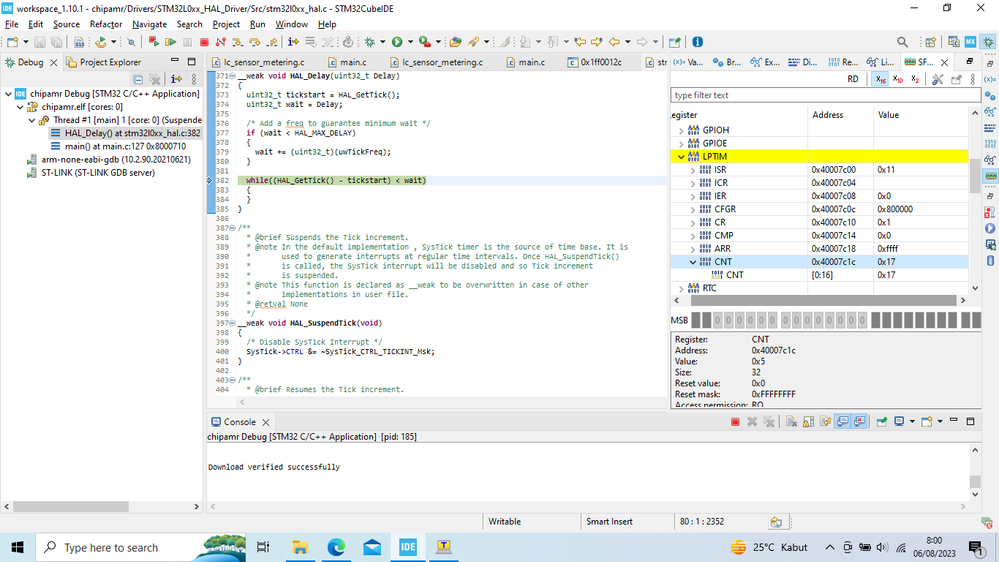Click the search magnifier icon in toolbar
The width and height of the screenshot is (999, 562).
[x=902, y=42]
